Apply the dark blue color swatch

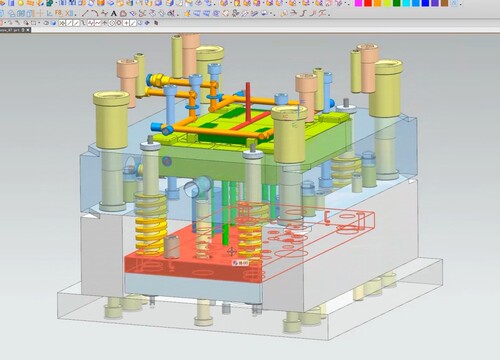coord(425,3)
